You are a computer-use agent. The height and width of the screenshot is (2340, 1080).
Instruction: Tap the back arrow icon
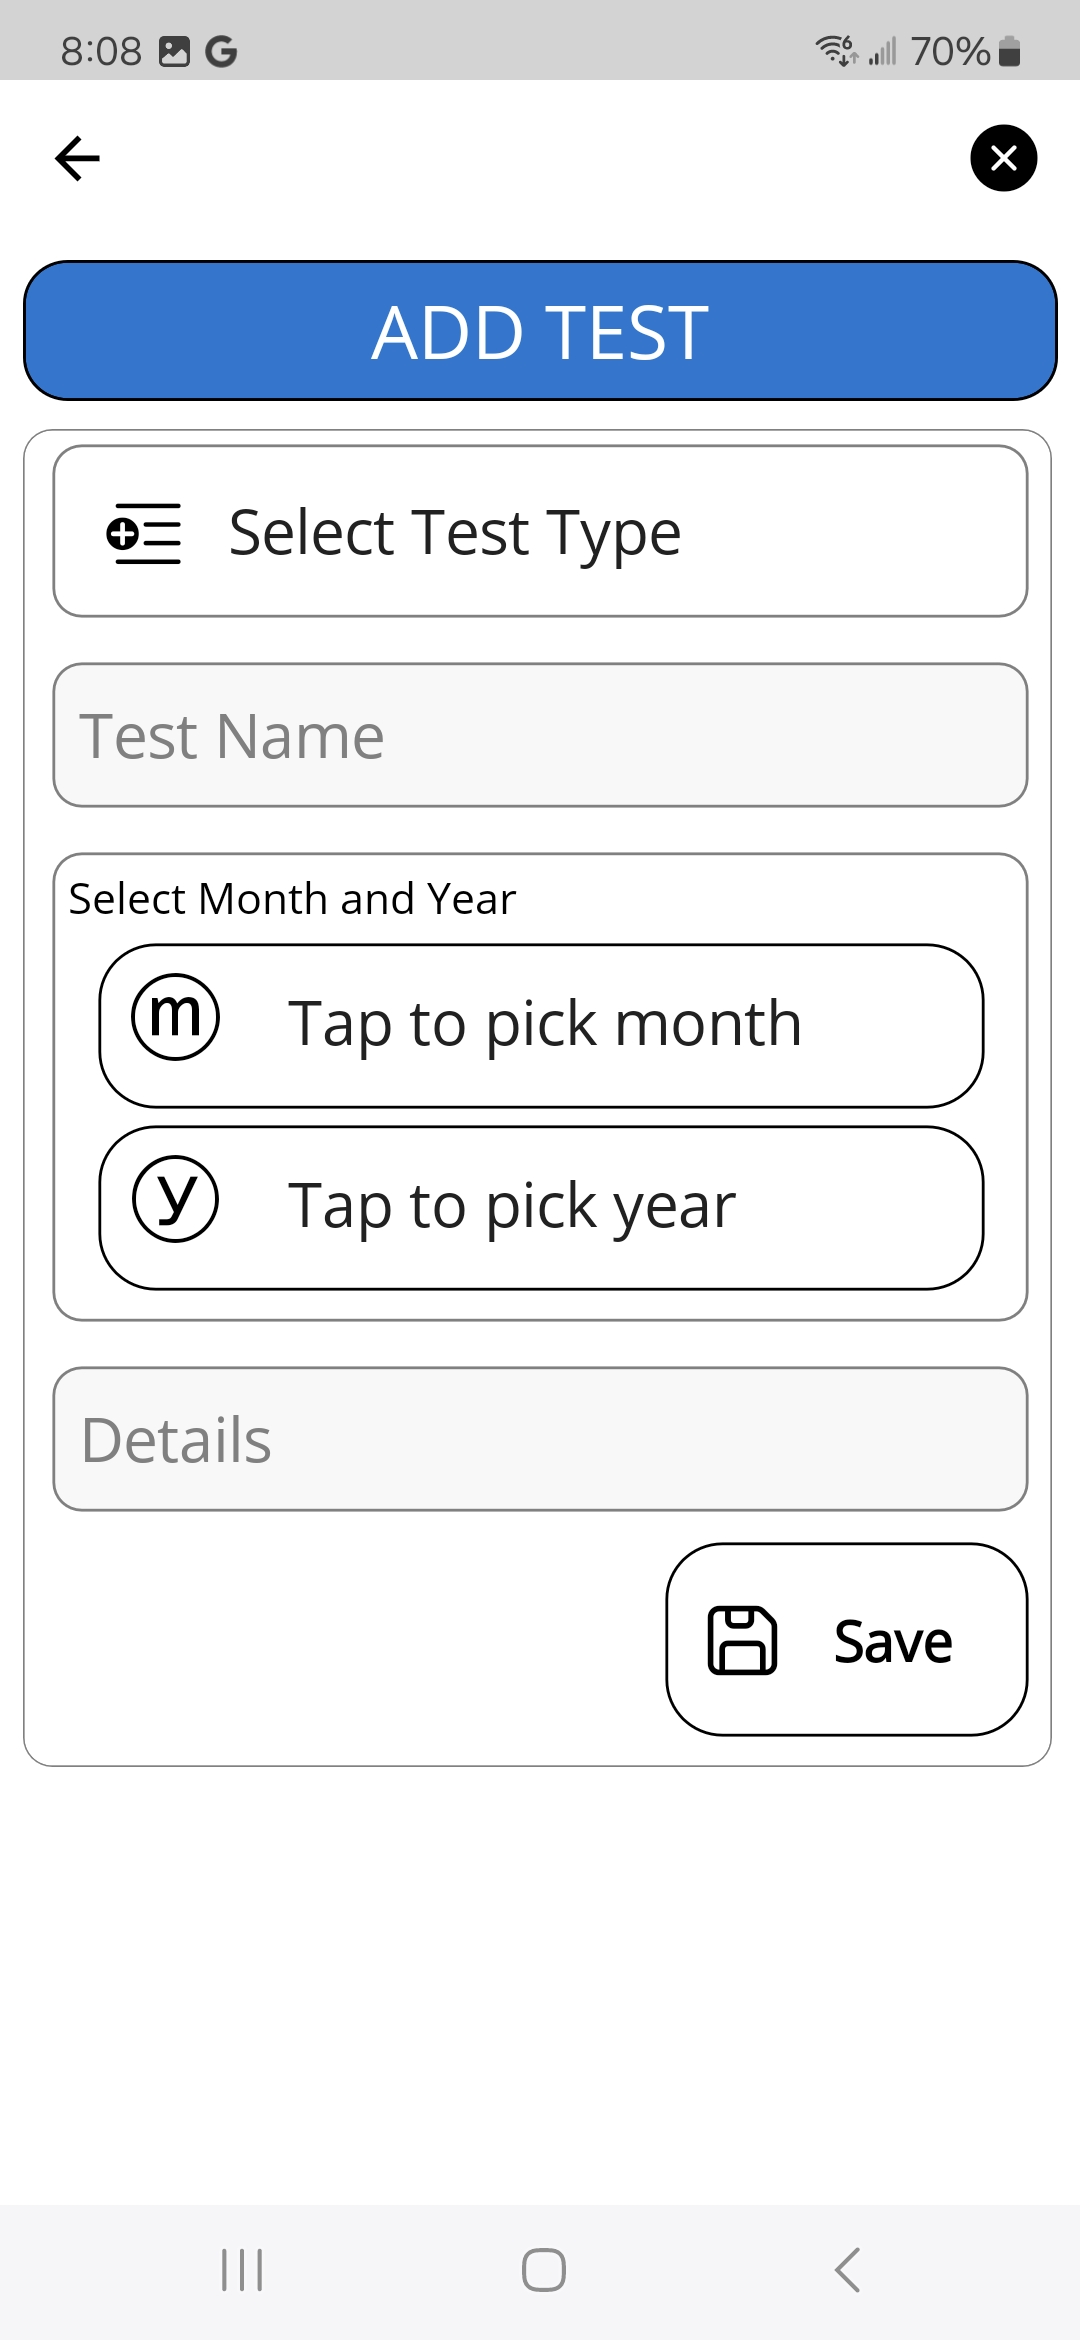click(x=77, y=158)
